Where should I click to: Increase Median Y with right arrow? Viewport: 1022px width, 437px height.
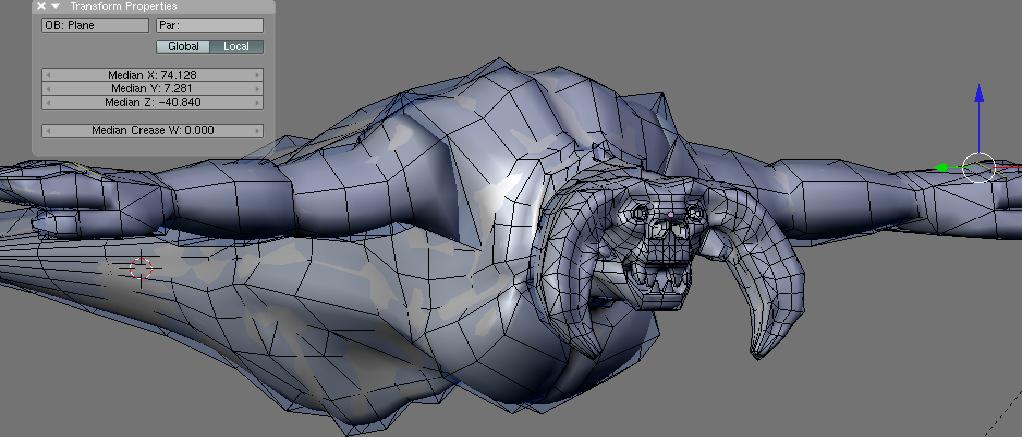click(257, 89)
